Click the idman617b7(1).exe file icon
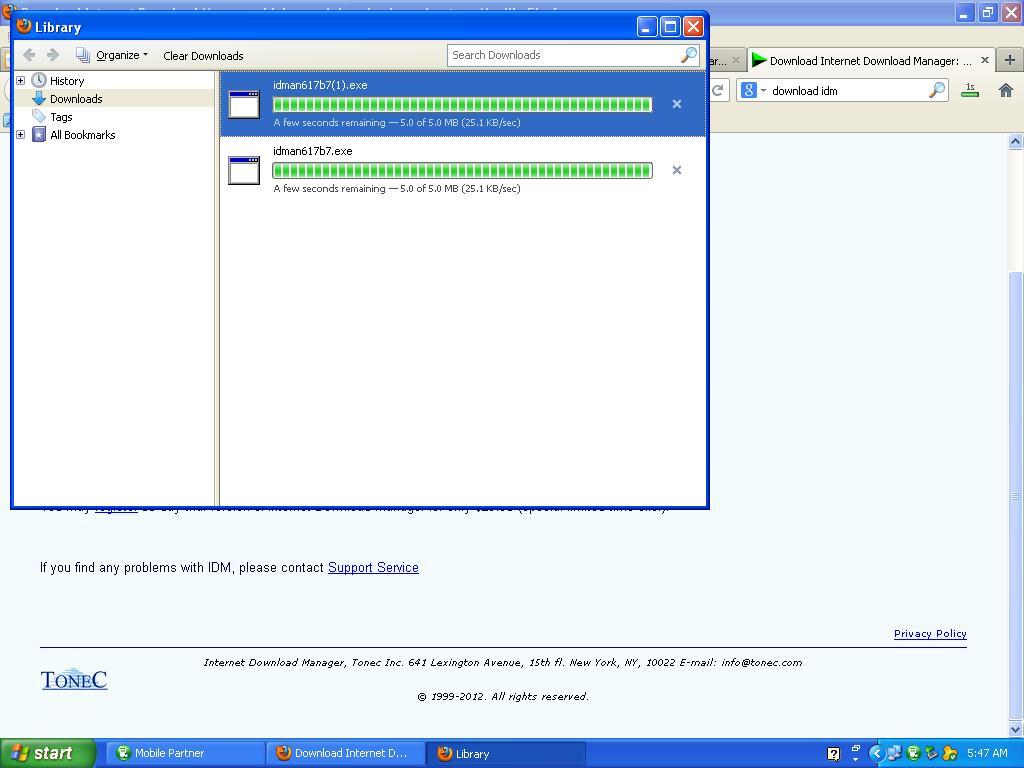Image resolution: width=1024 pixels, height=768 pixels. point(244,104)
